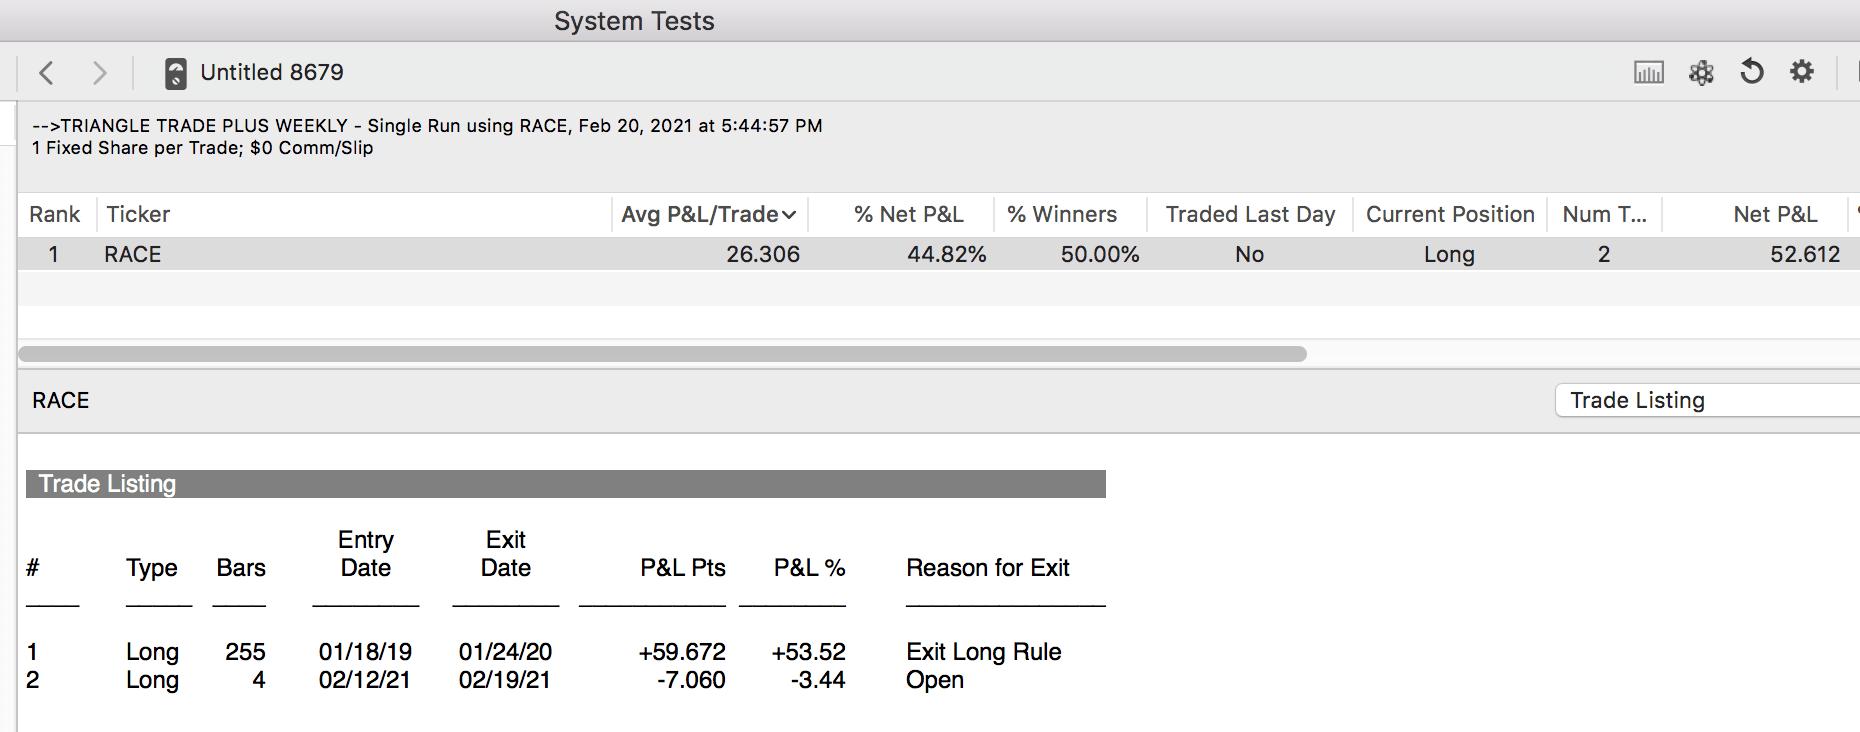Sort by Traded Last Day column
The image size is (1860, 732).
coord(1250,214)
